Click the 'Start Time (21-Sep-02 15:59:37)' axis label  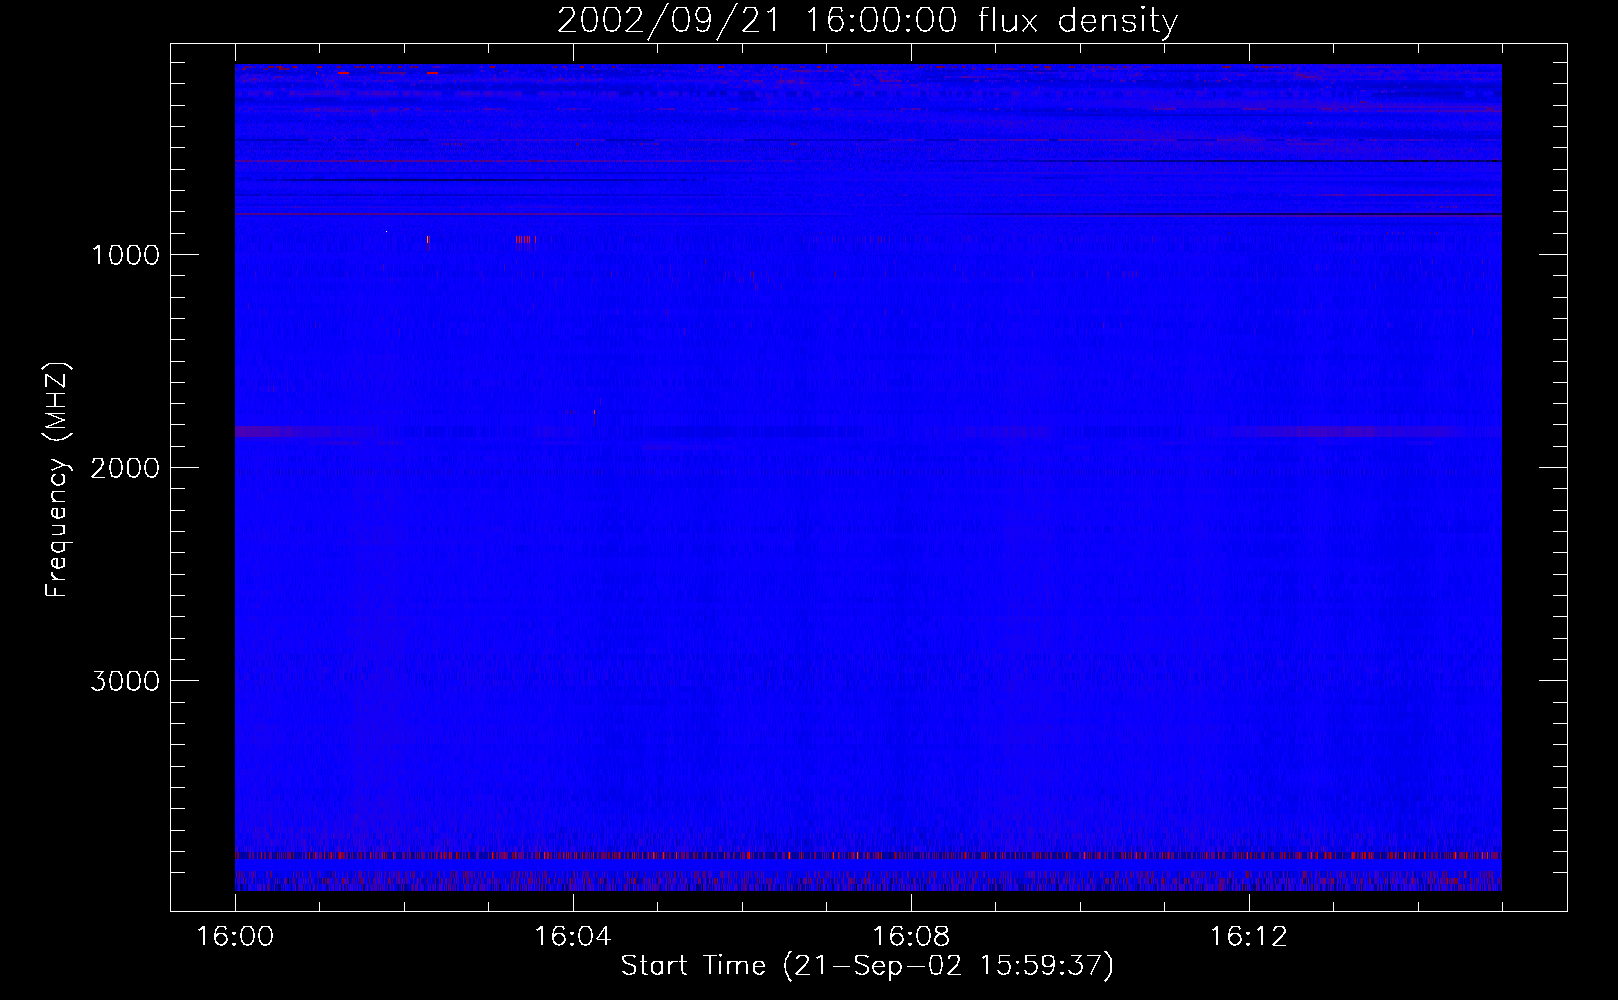[x=867, y=966]
